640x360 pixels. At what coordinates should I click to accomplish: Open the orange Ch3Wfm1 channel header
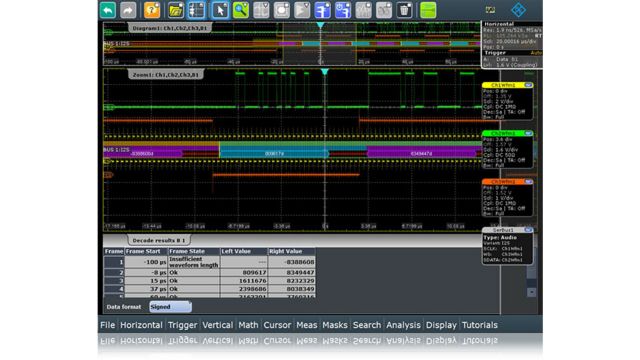[503, 182]
